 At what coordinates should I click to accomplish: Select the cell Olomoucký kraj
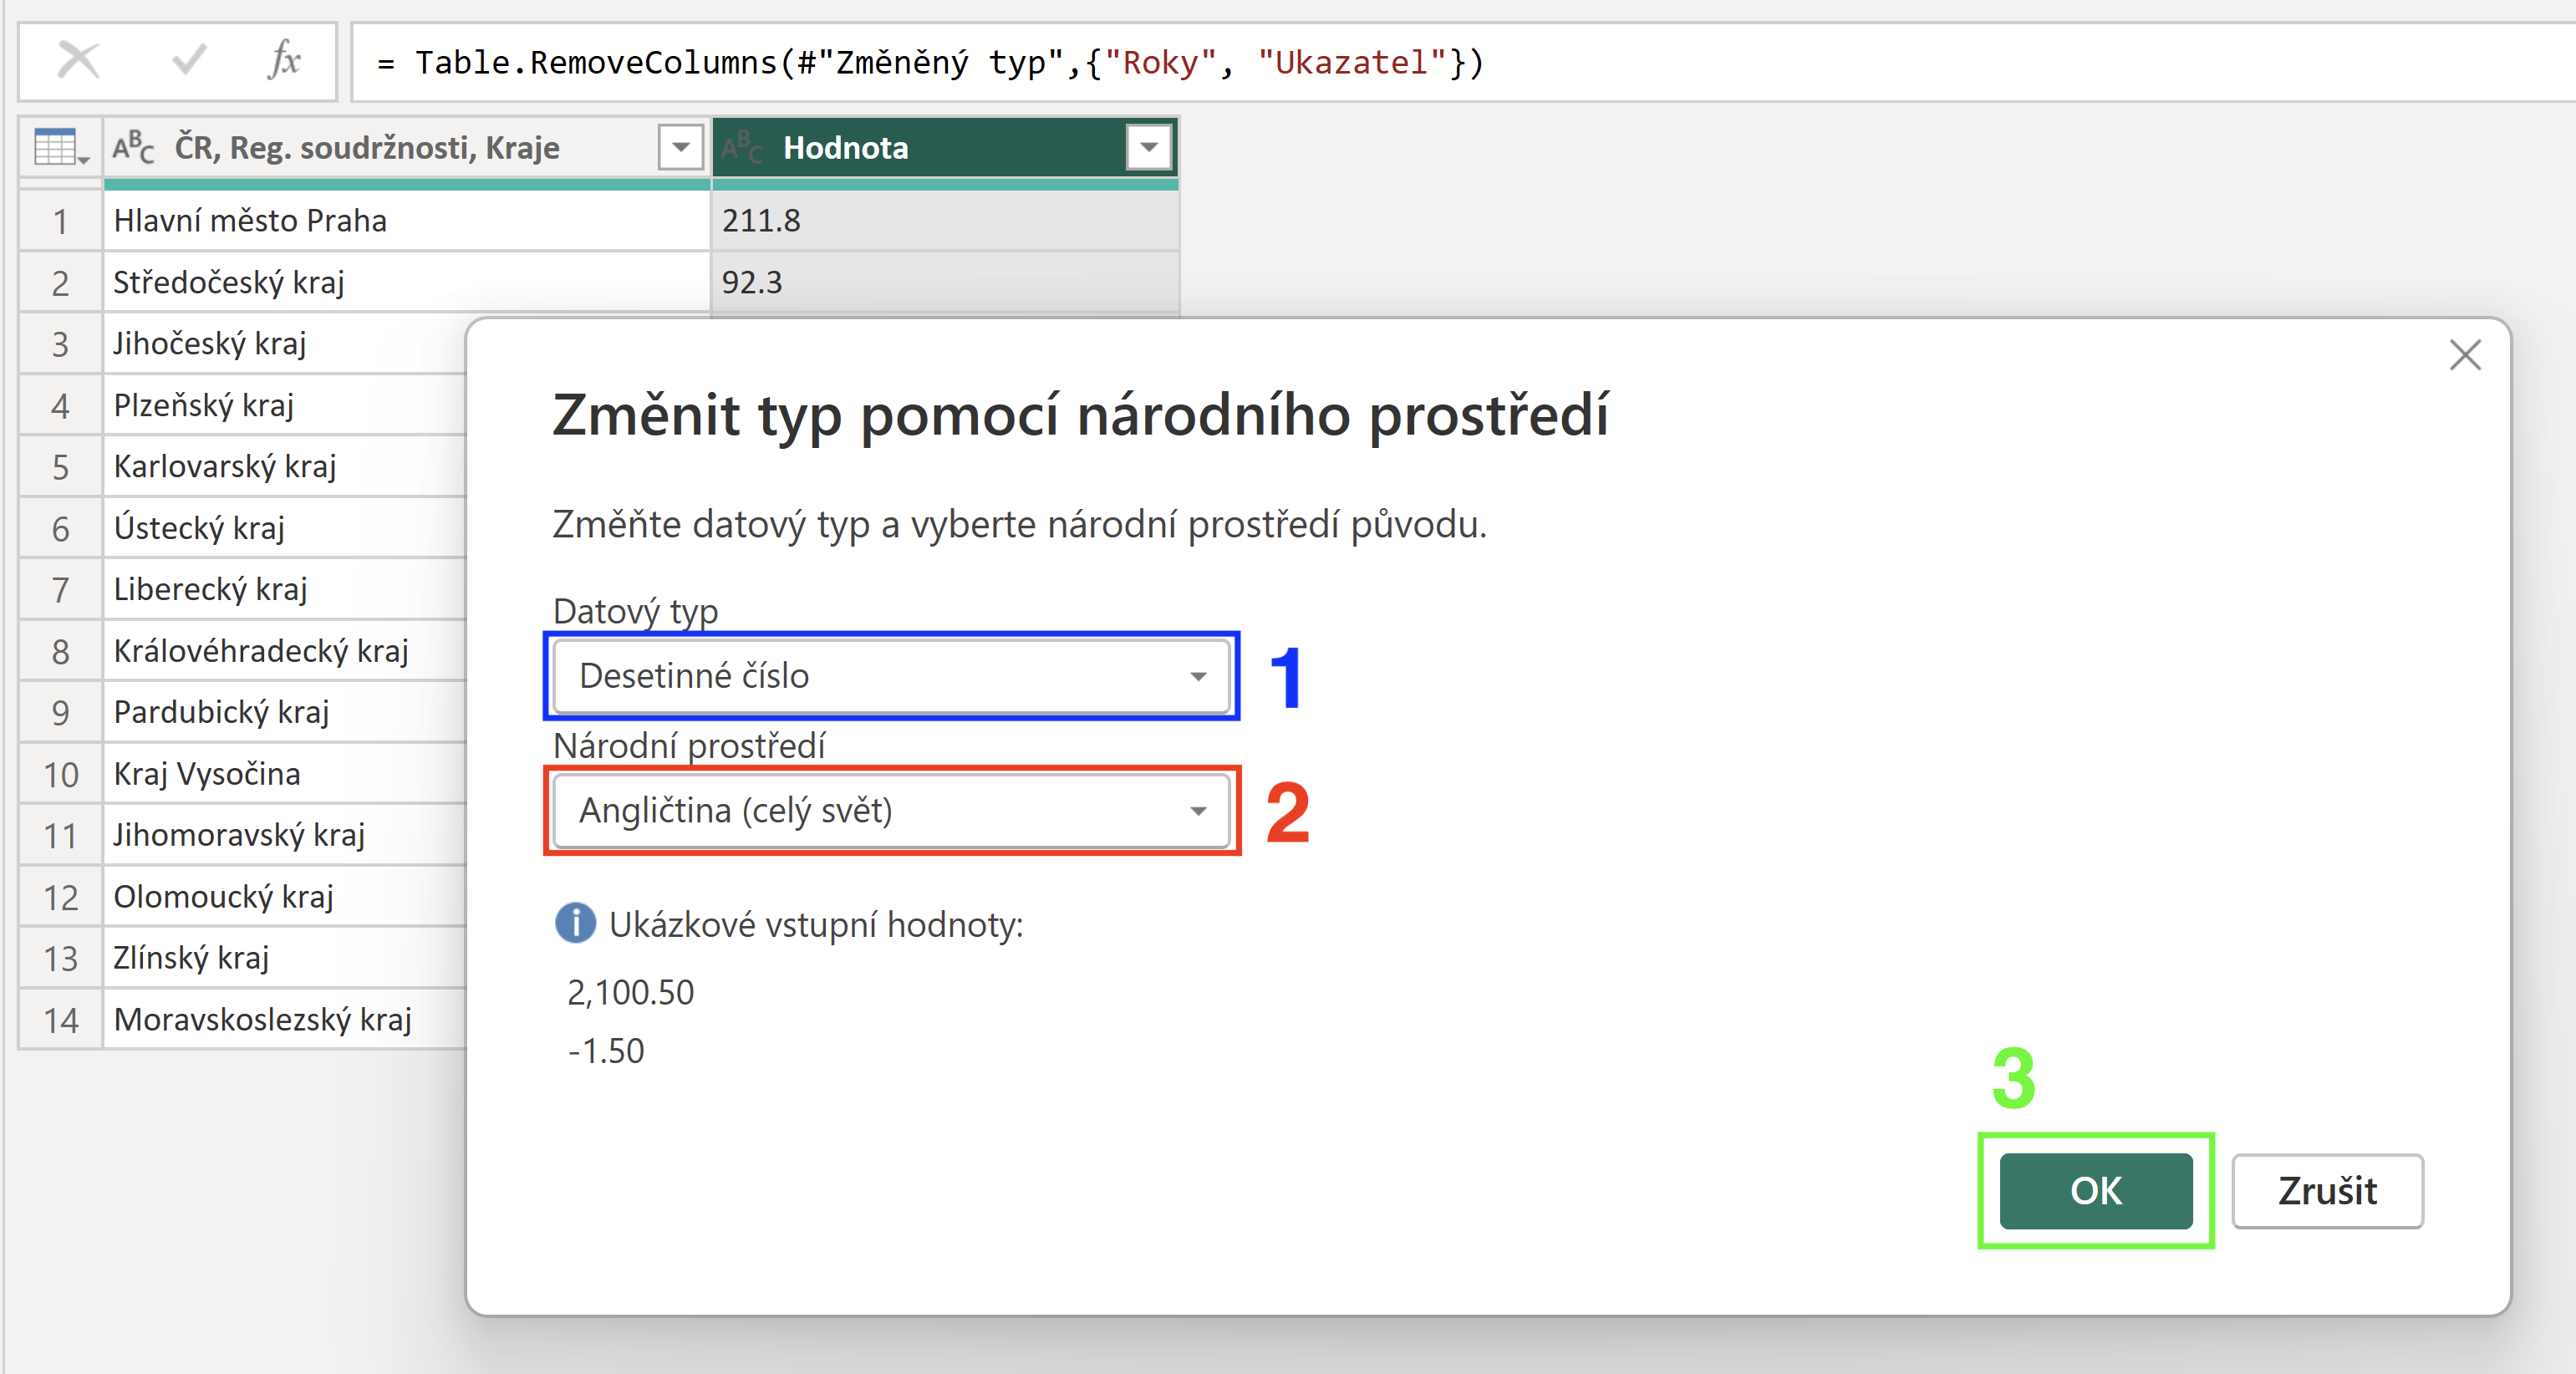[x=285, y=897]
